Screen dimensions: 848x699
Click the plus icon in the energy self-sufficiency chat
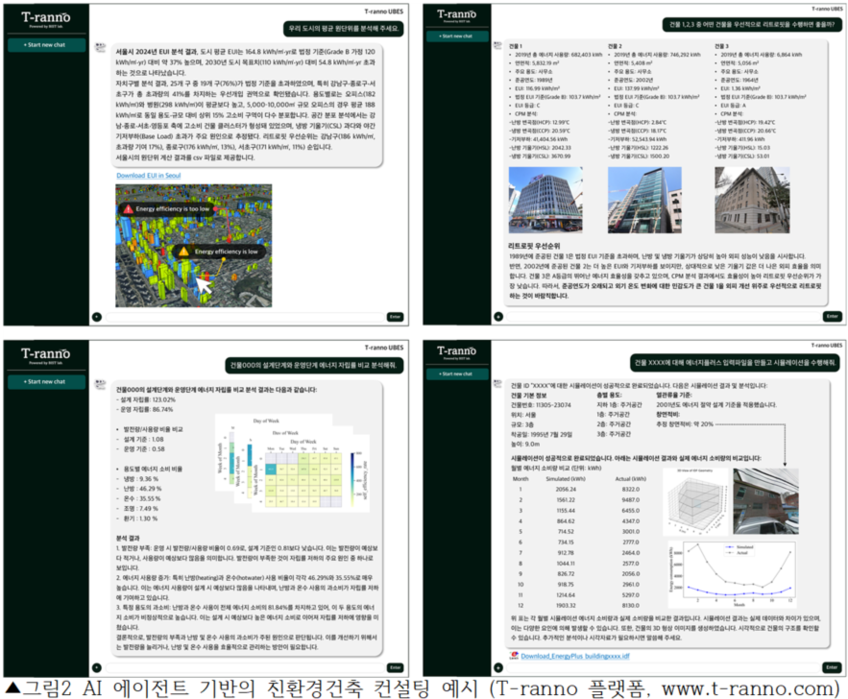pos(97,668)
